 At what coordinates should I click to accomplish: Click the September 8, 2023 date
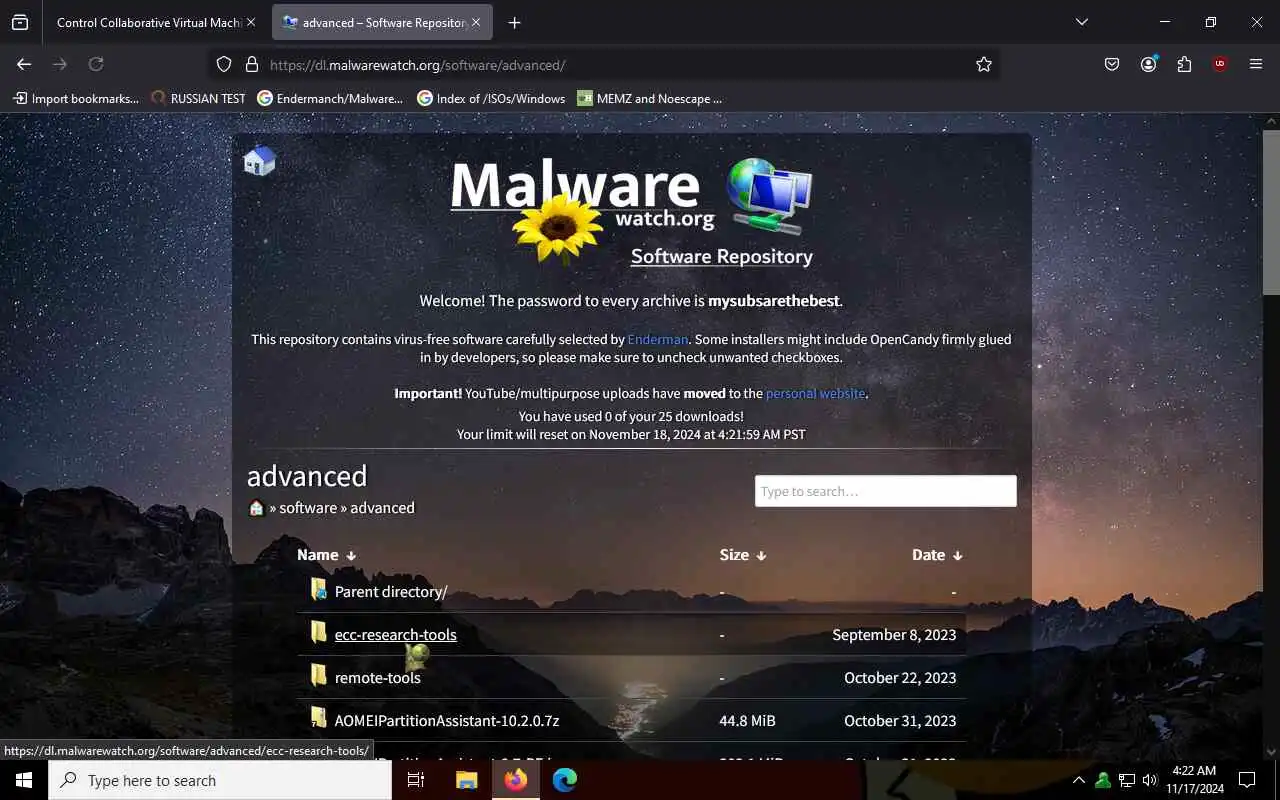(x=894, y=634)
